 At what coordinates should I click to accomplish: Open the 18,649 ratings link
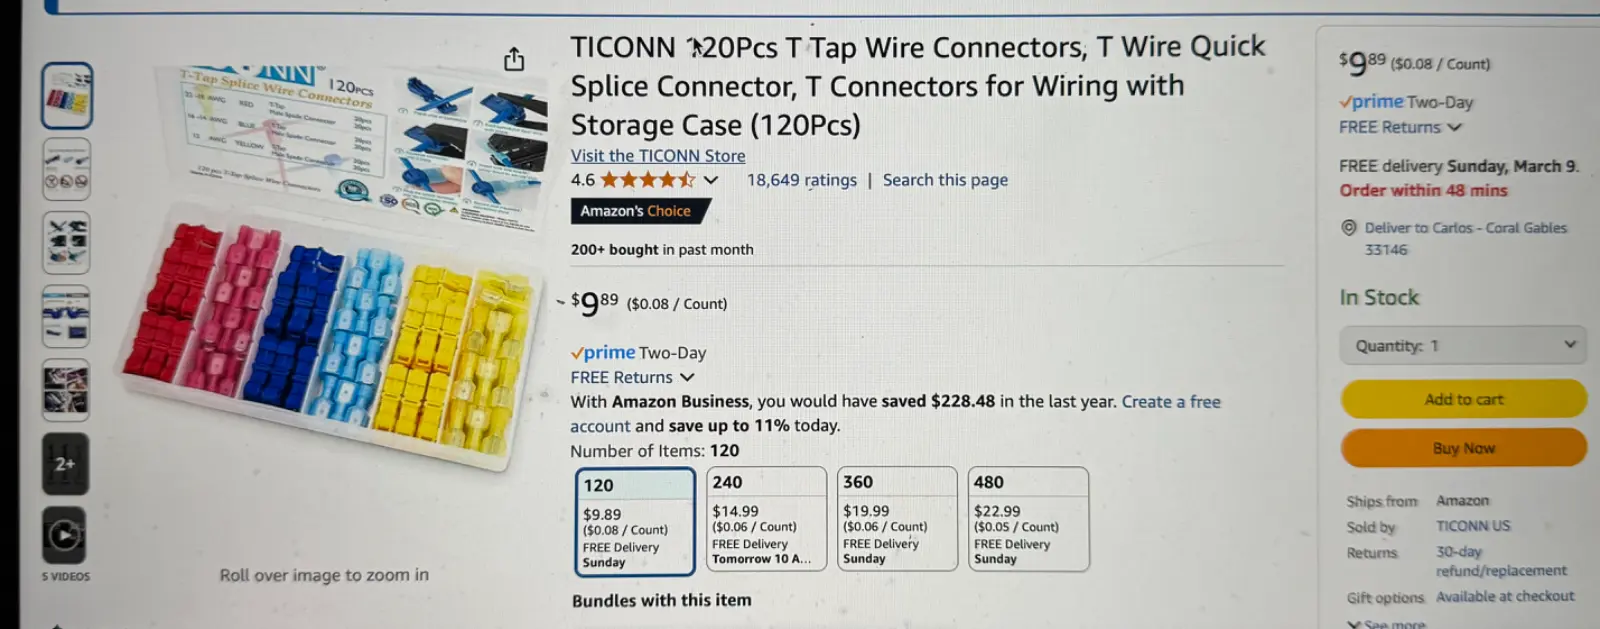[x=802, y=180]
